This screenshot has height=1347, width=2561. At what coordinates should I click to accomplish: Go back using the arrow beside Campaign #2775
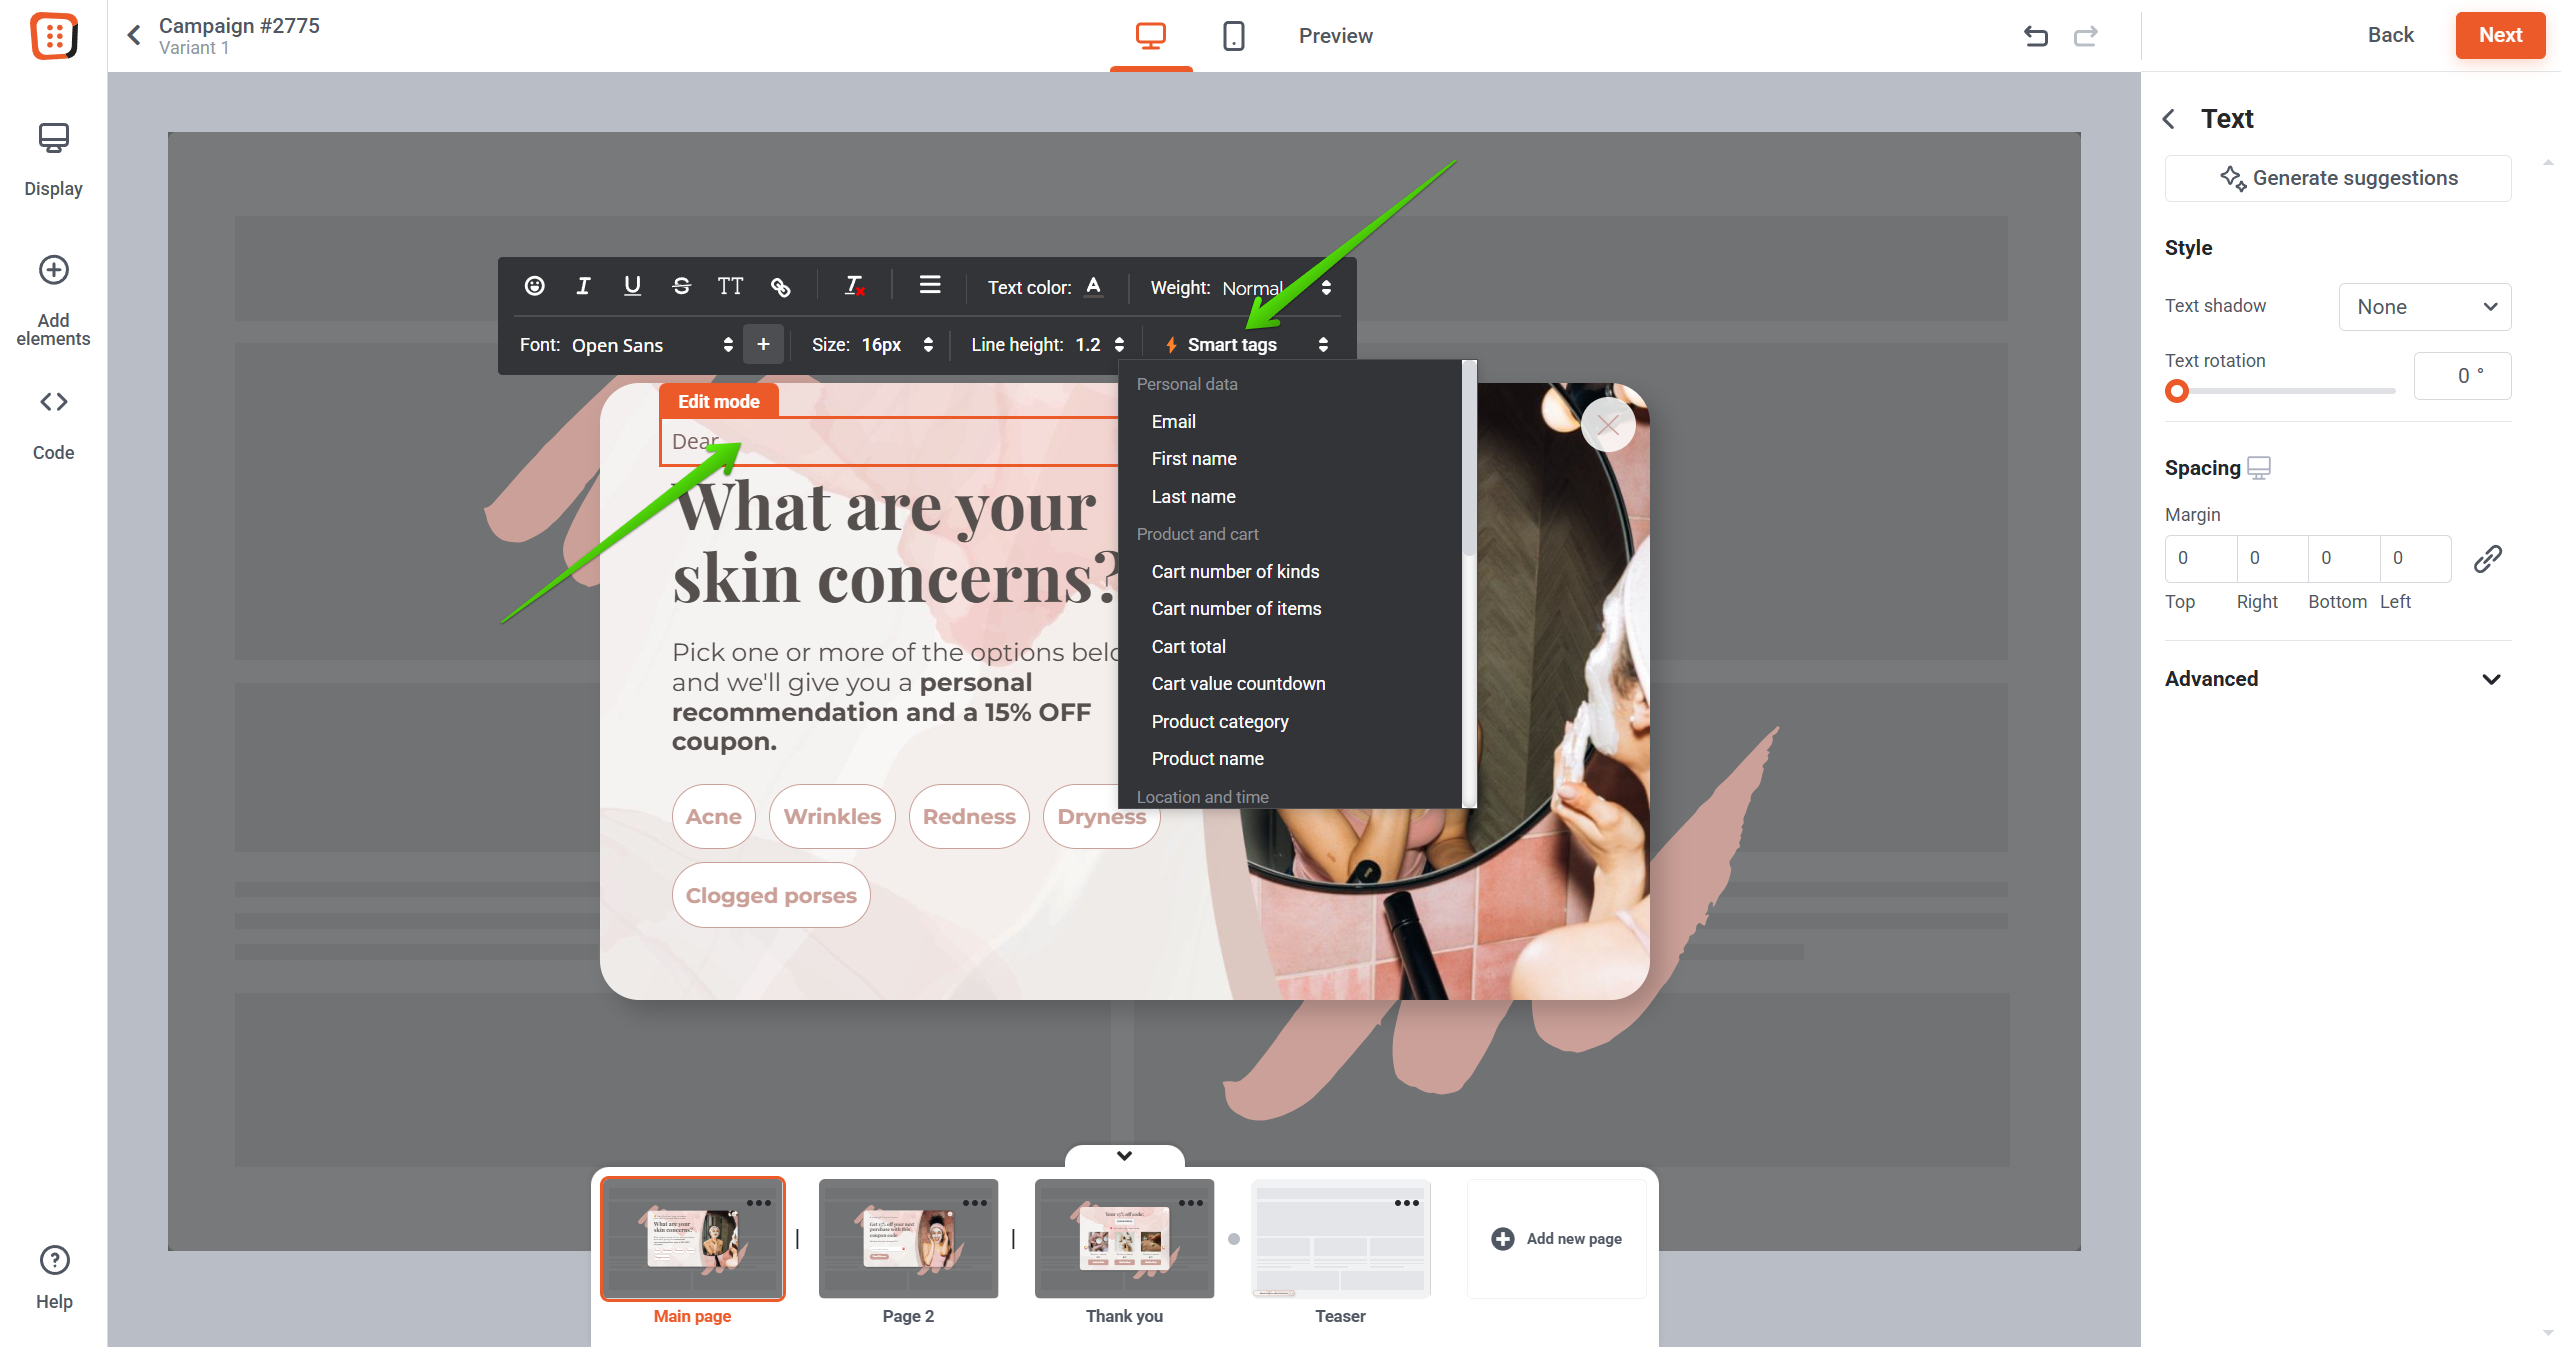coord(134,36)
